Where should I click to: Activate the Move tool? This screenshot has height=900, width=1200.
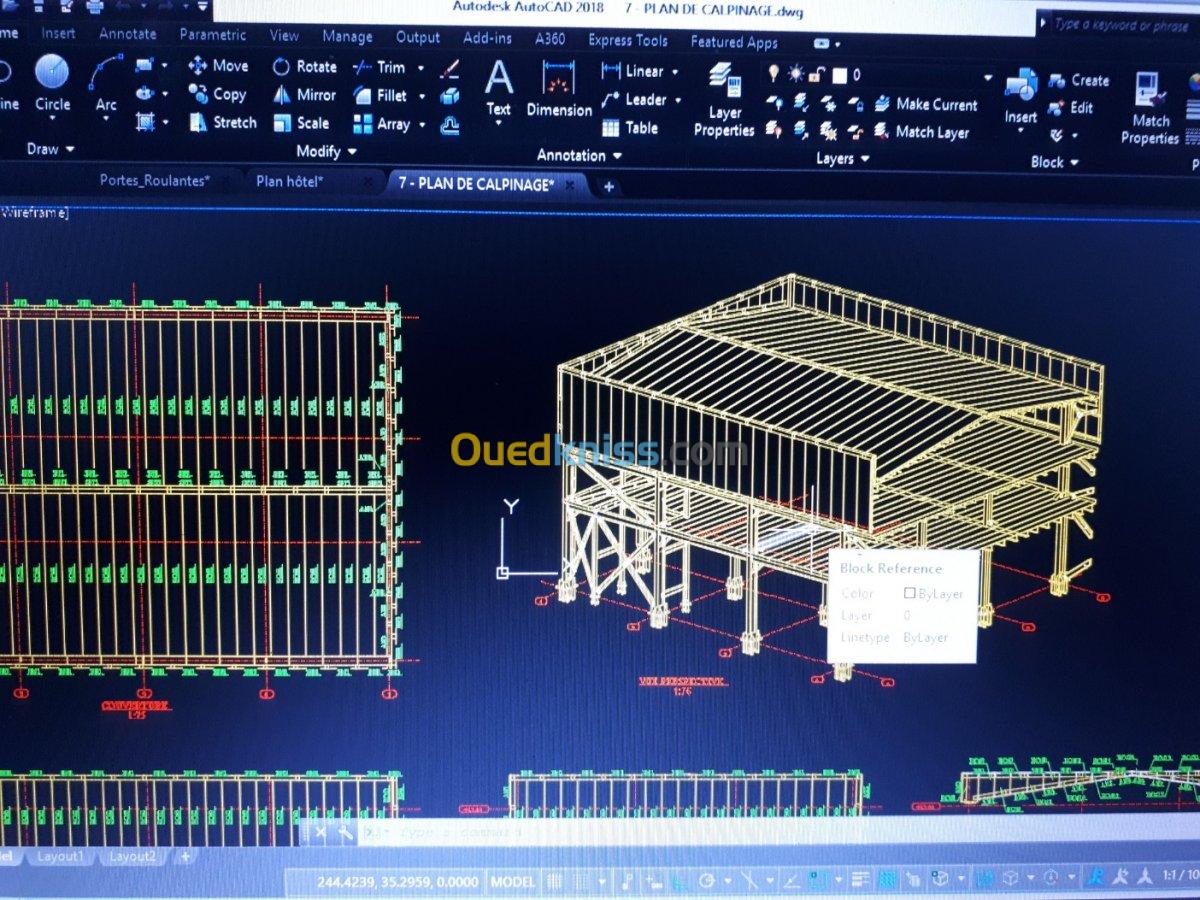click(x=218, y=66)
